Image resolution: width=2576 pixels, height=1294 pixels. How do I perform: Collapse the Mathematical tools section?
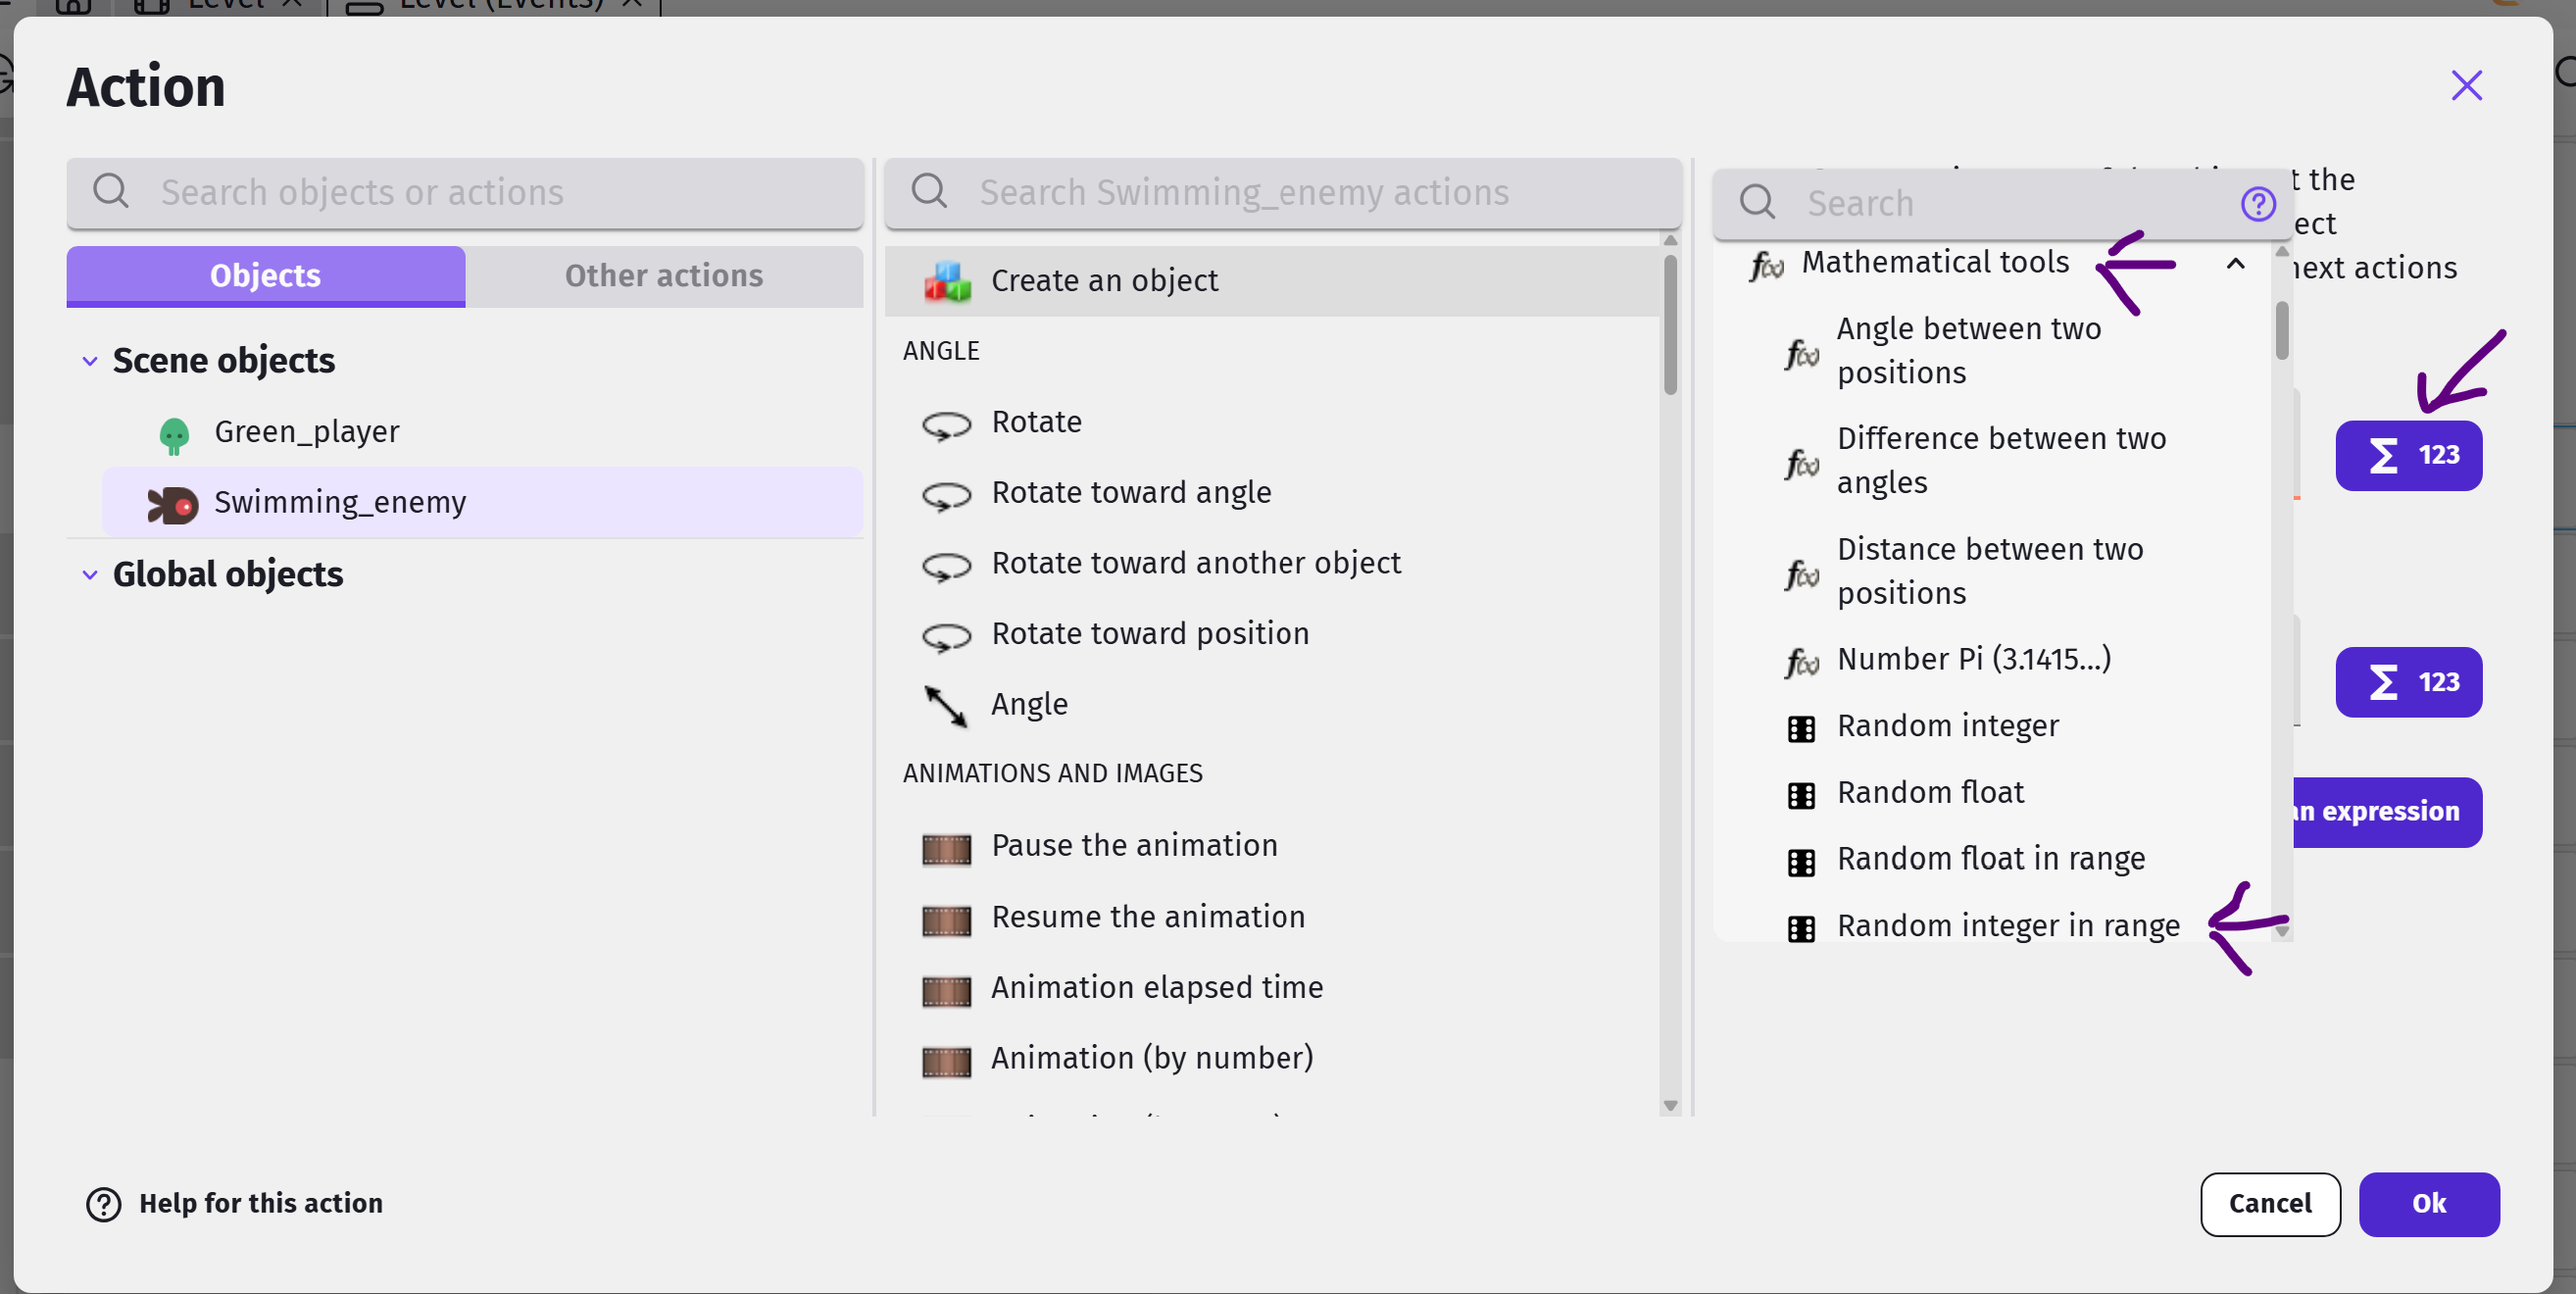tap(2235, 264)
